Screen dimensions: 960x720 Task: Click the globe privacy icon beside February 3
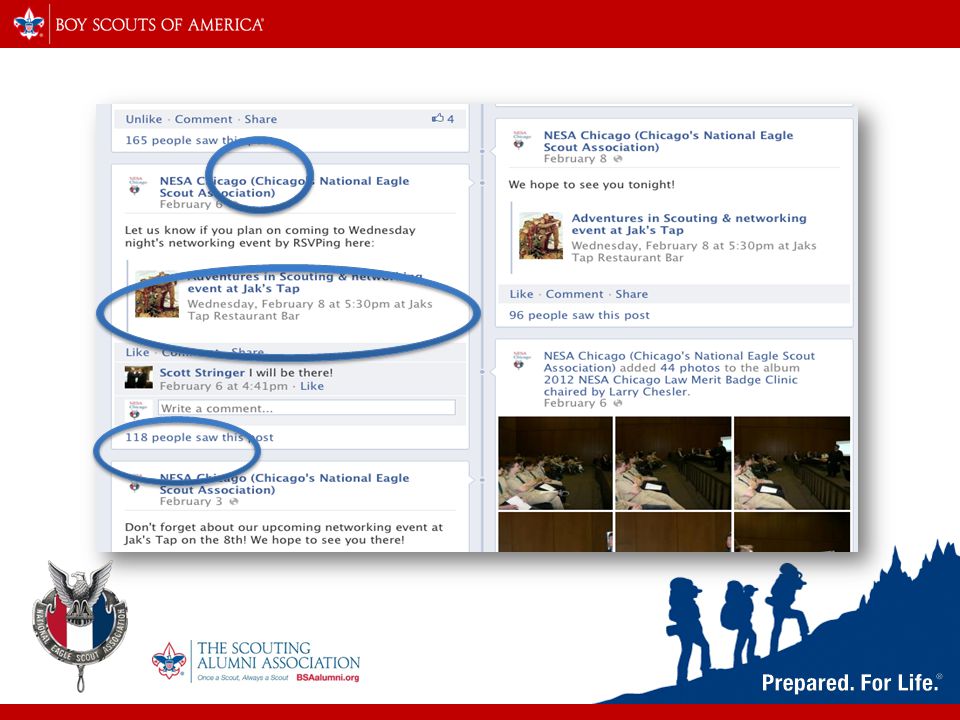tap(233, 501)
